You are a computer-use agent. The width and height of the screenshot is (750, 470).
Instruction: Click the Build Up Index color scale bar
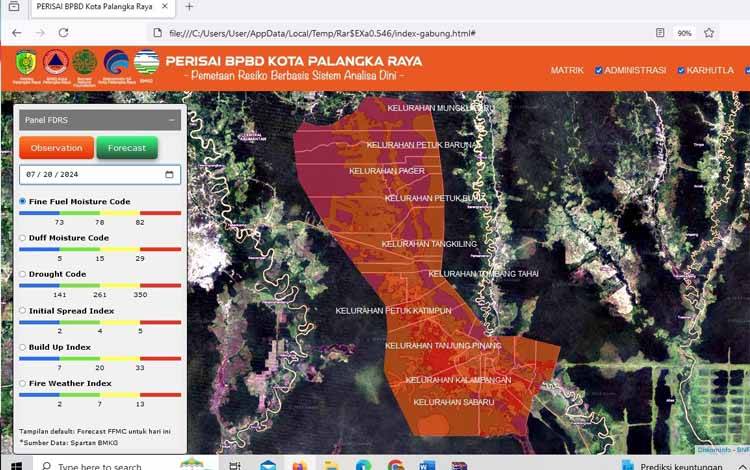100,358
